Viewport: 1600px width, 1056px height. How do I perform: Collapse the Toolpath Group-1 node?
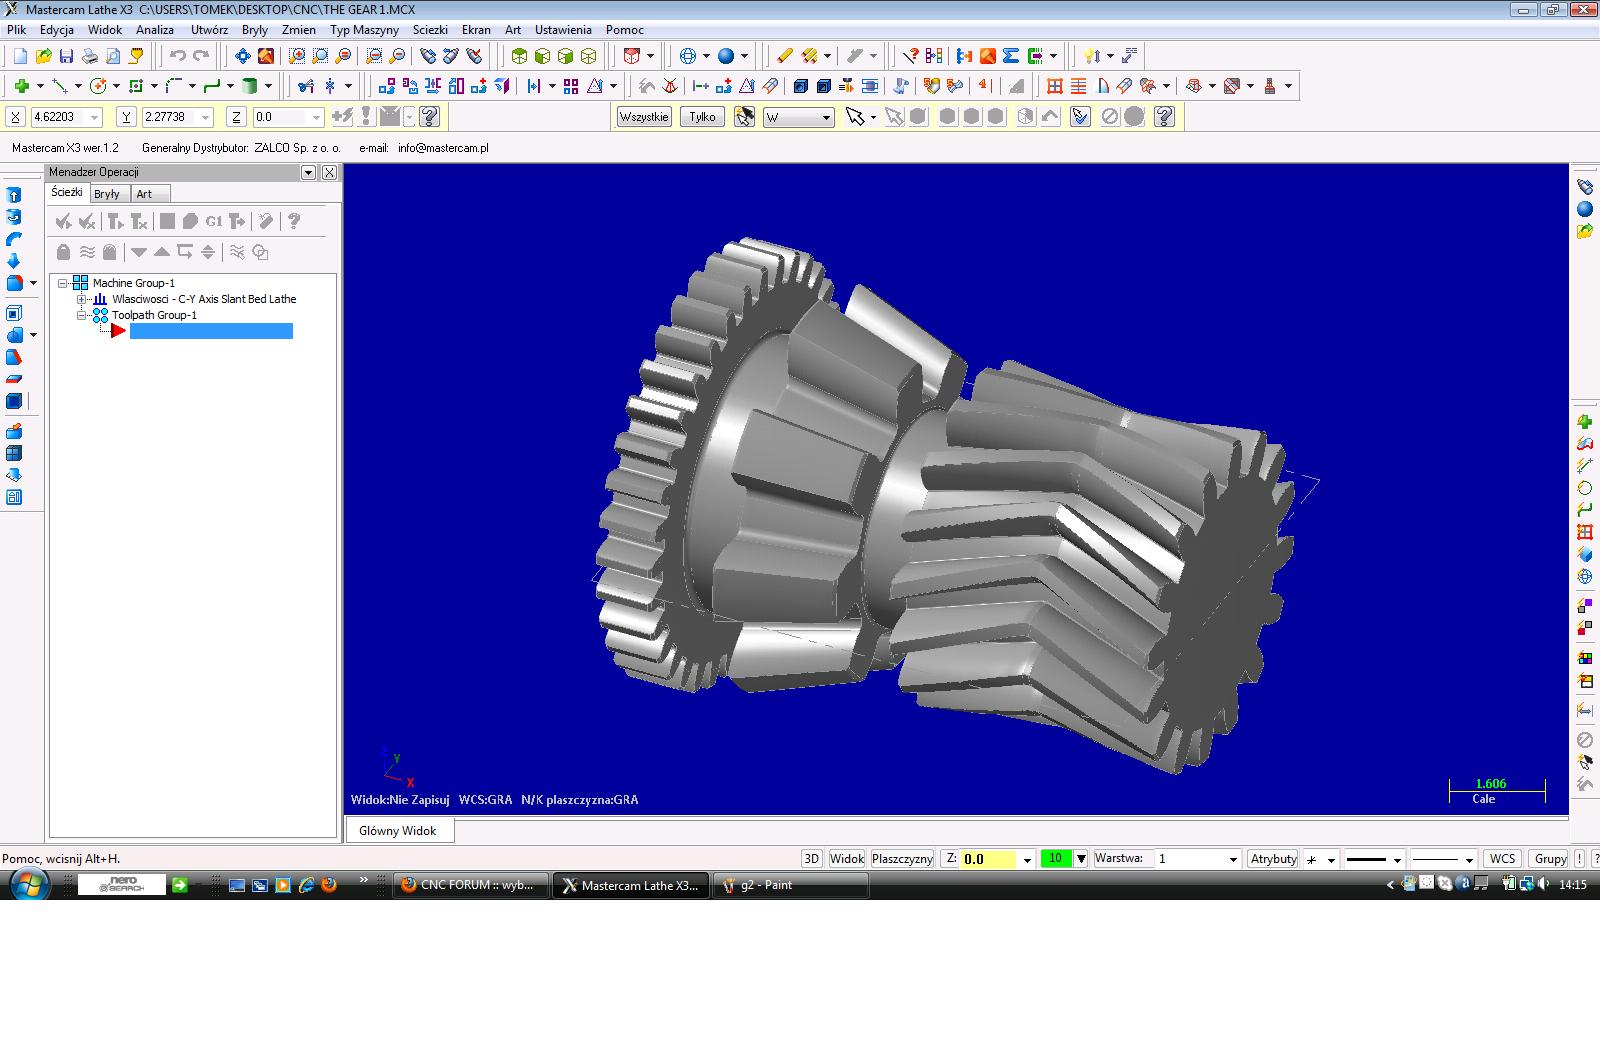(x=82, y=315)
